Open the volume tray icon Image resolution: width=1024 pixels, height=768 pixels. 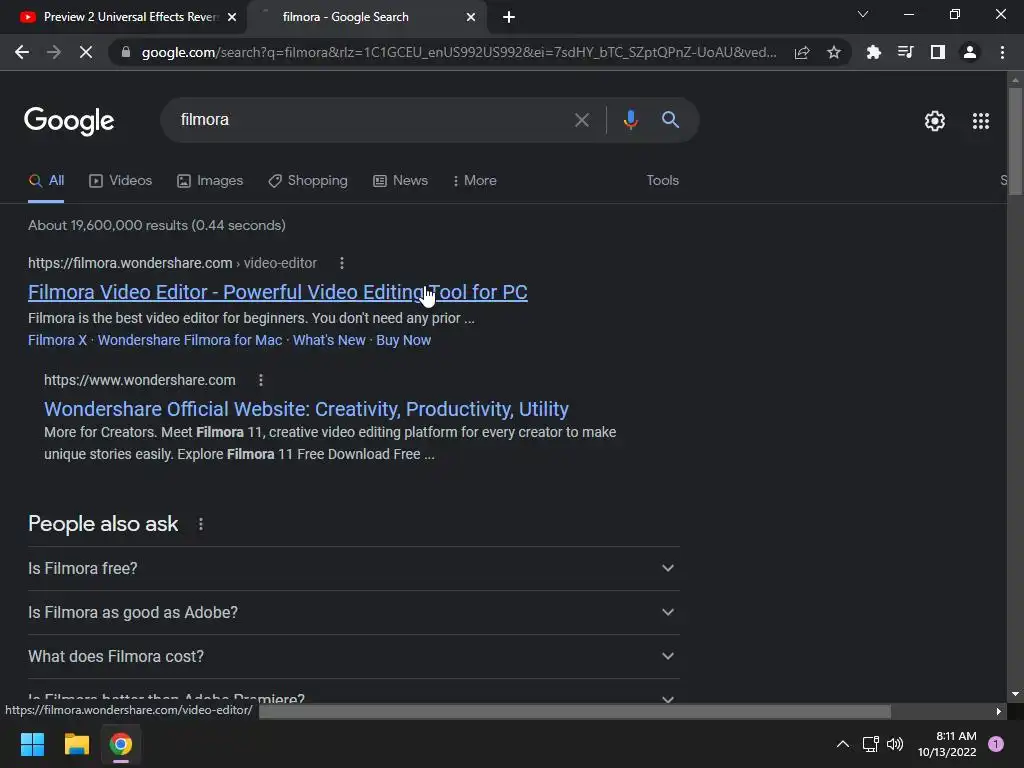point(895,744)
